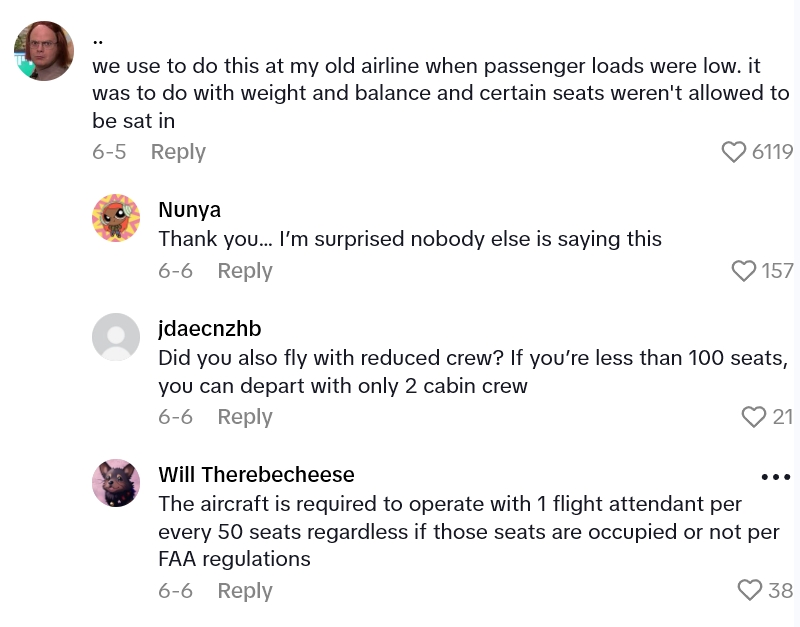800x627 pixels.
Task: Like the top comment about weight and balance
Action: point(734,152)
